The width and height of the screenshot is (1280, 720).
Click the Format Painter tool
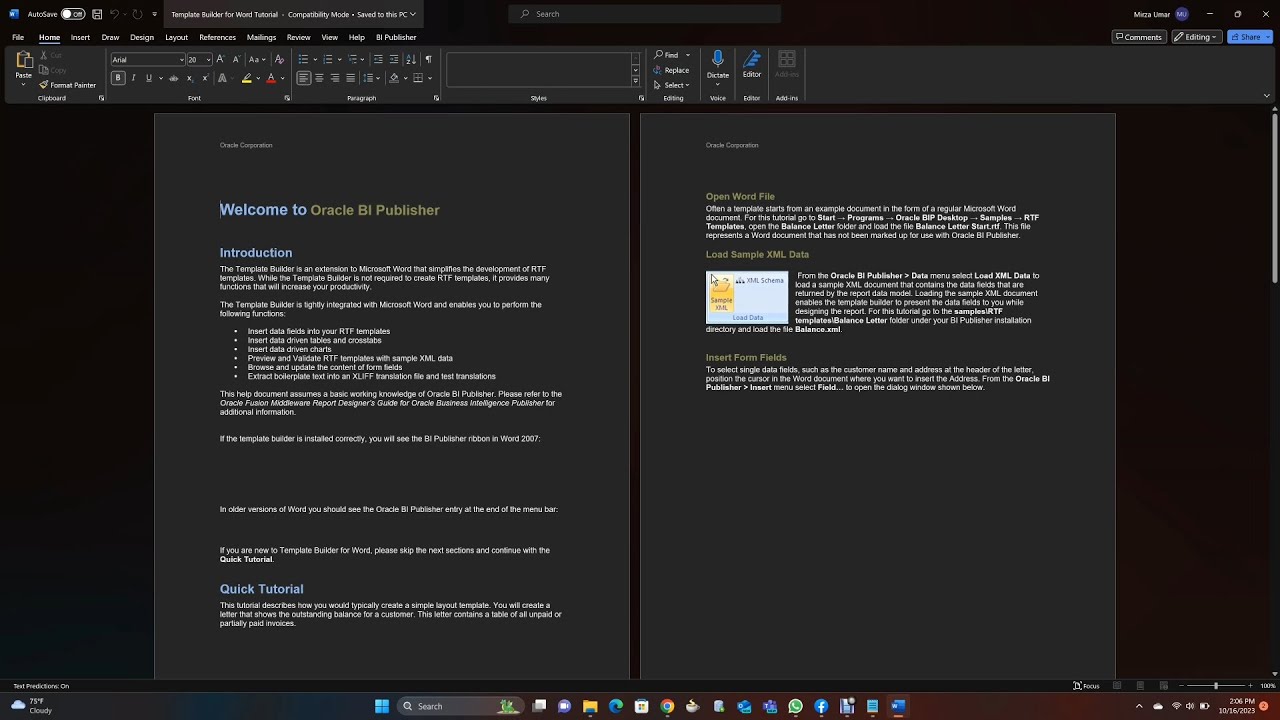click(x=67, y=85)
